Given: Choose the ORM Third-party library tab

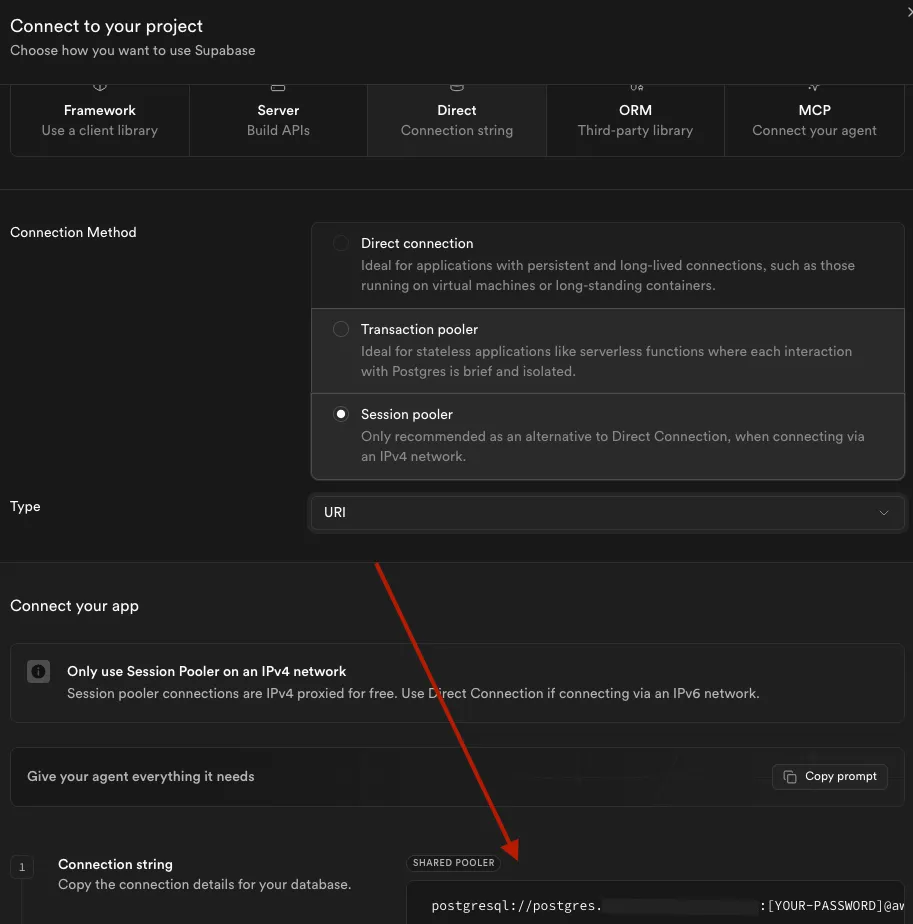Looking at the screenshot, I should (635, 120).
